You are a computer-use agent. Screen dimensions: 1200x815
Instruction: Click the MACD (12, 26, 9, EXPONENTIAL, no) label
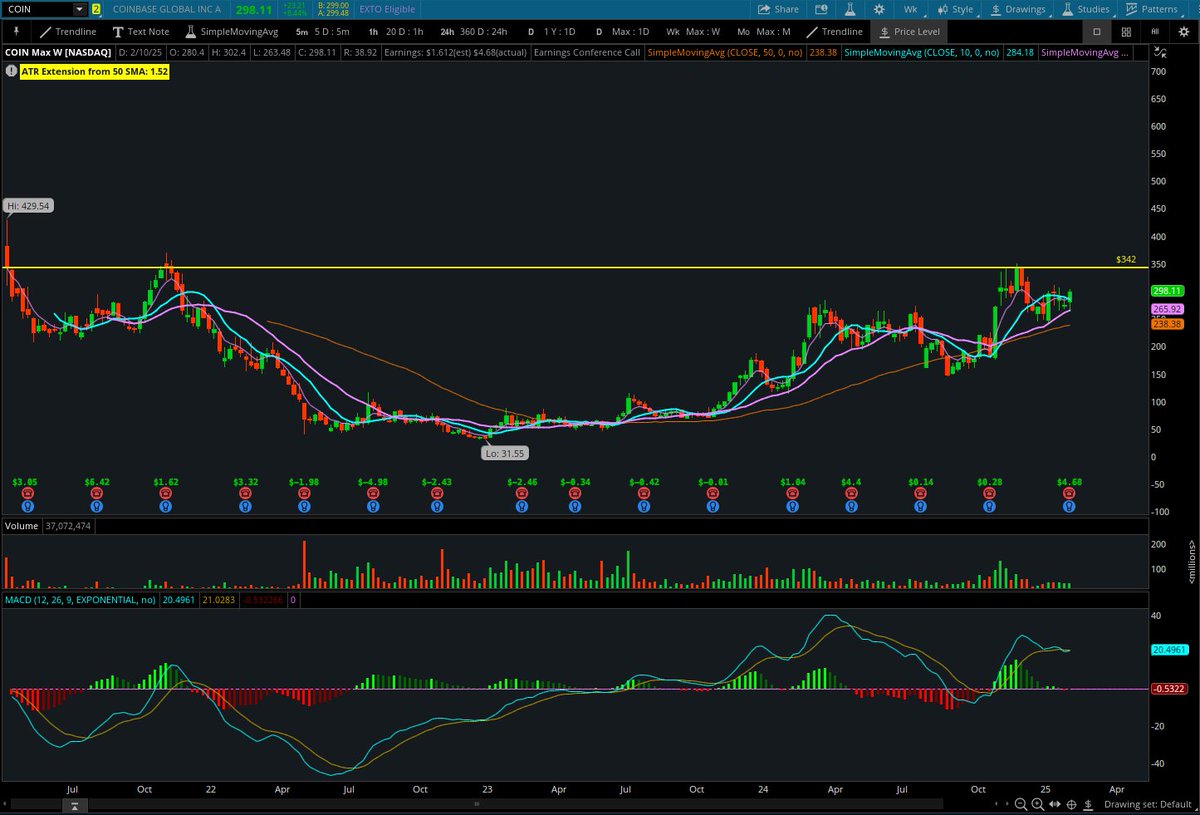[x=80, y=600]
